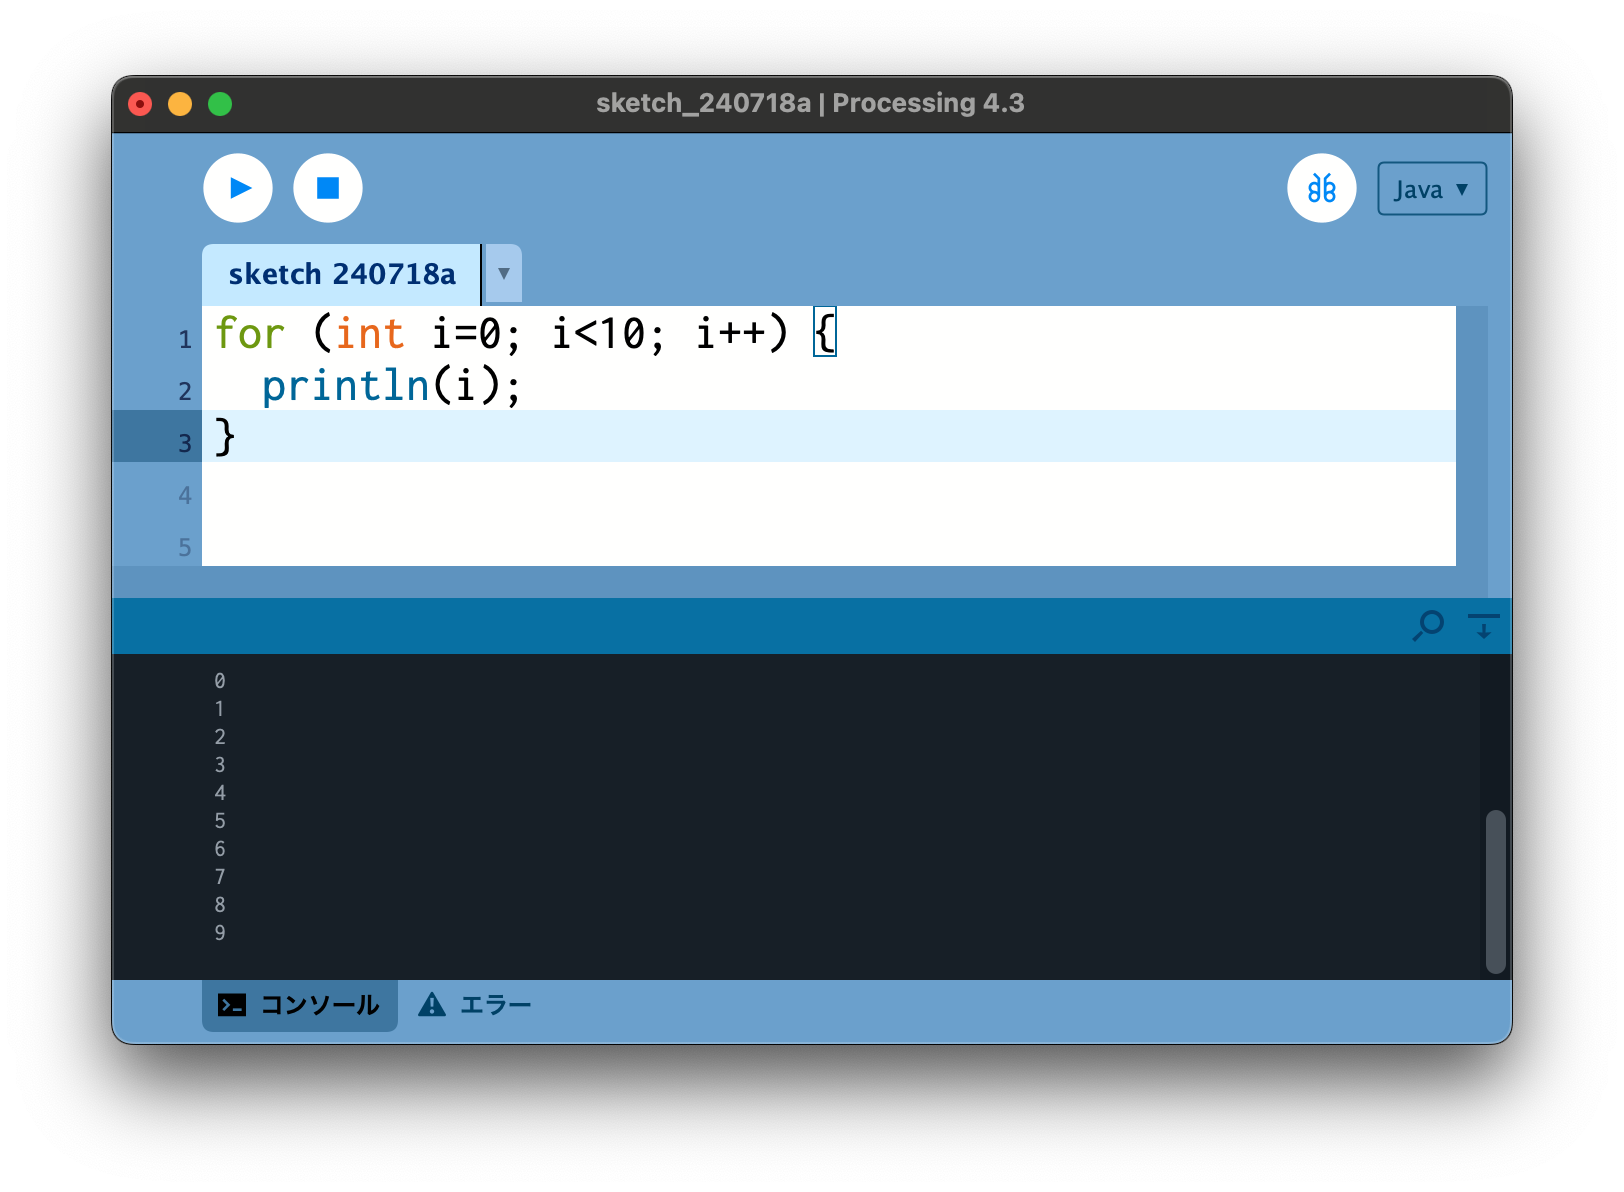Stop the running sketch
The width and height of the screenshot is (1624, 1192).
(x=328, y=188)
